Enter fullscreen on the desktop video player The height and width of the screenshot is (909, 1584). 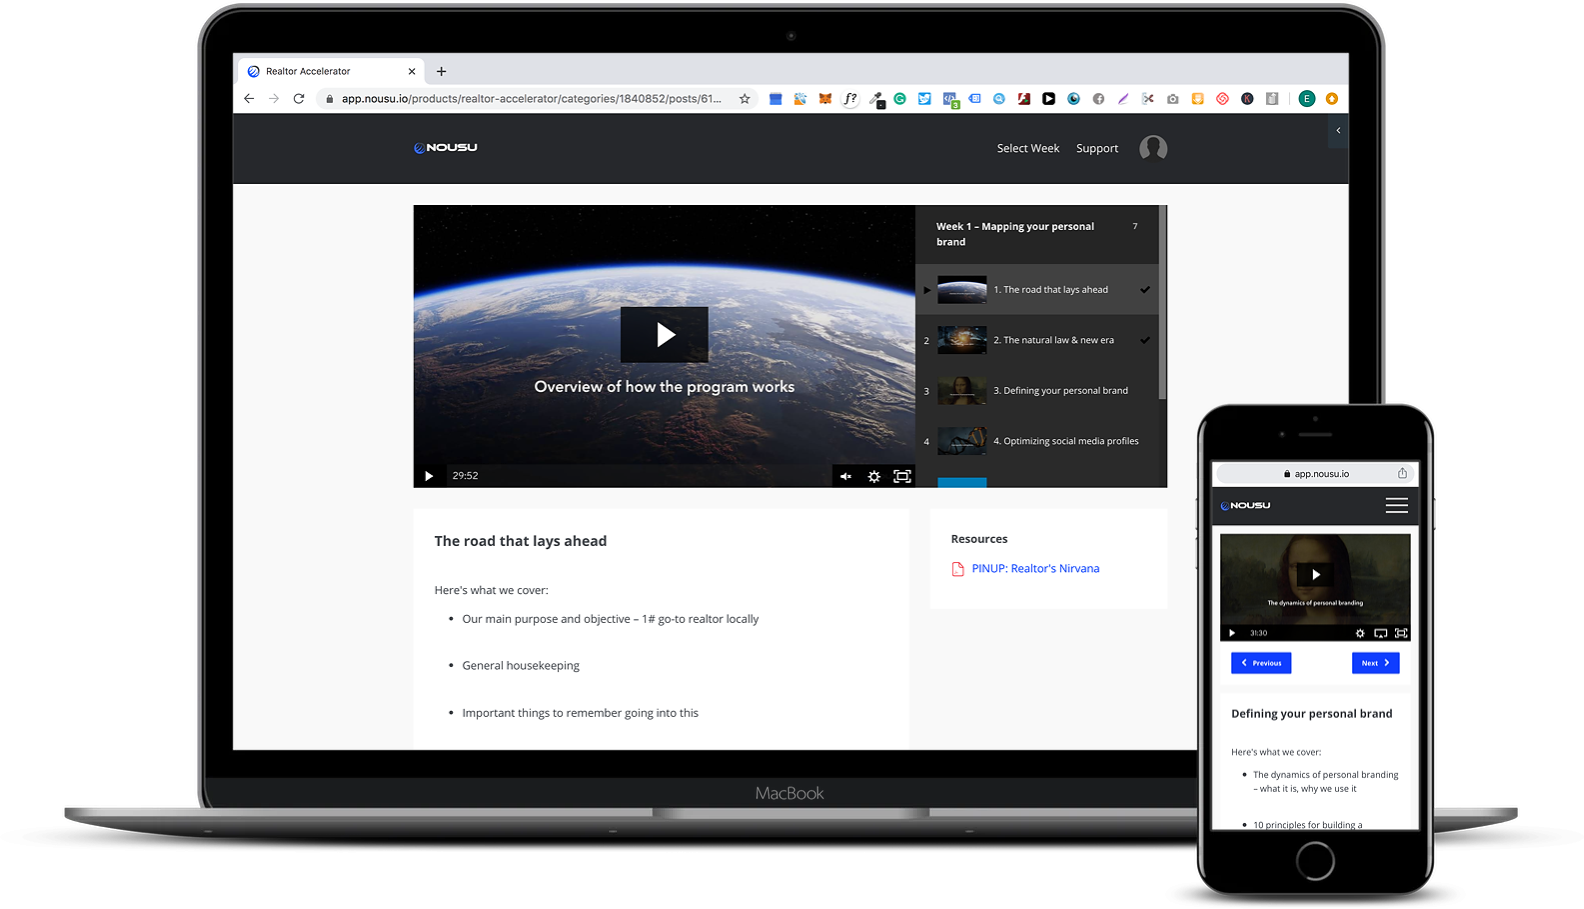(x=901, y=477)
